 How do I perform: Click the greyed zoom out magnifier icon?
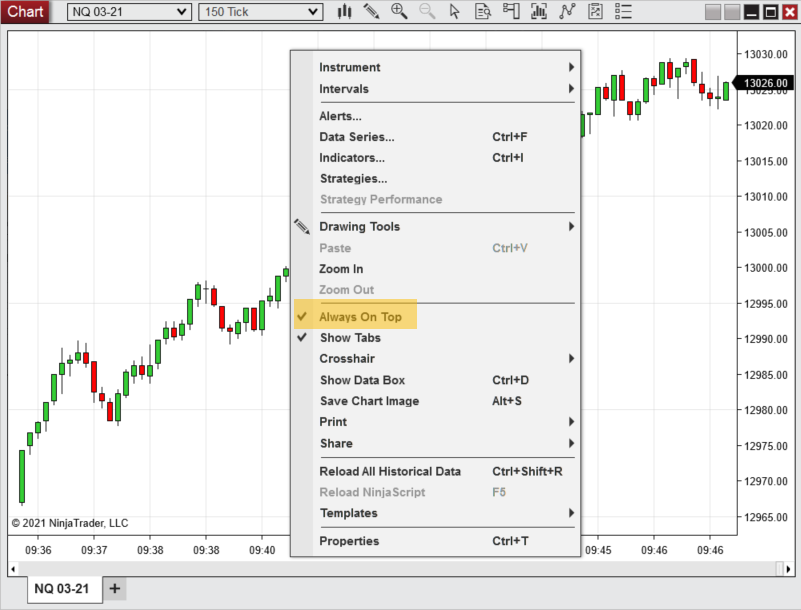pyautogui.click(x=427, y=11)
